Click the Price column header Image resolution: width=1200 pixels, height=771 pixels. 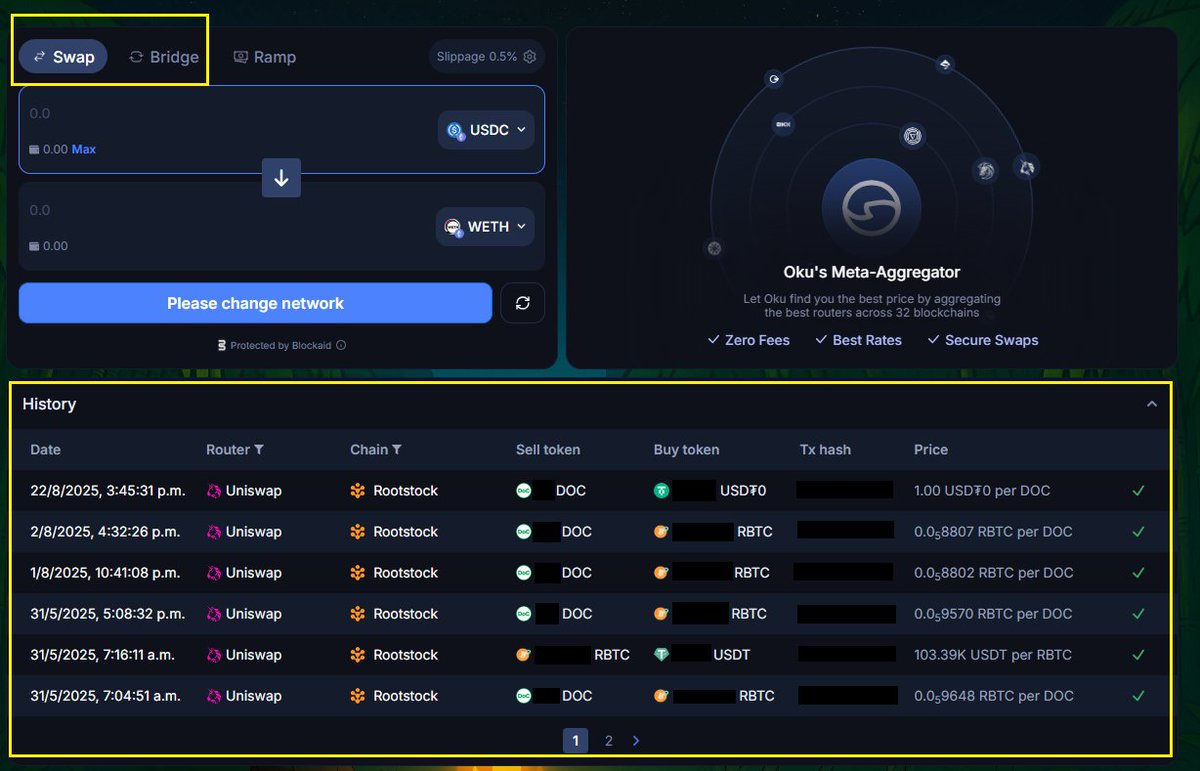tap(931, 450)
